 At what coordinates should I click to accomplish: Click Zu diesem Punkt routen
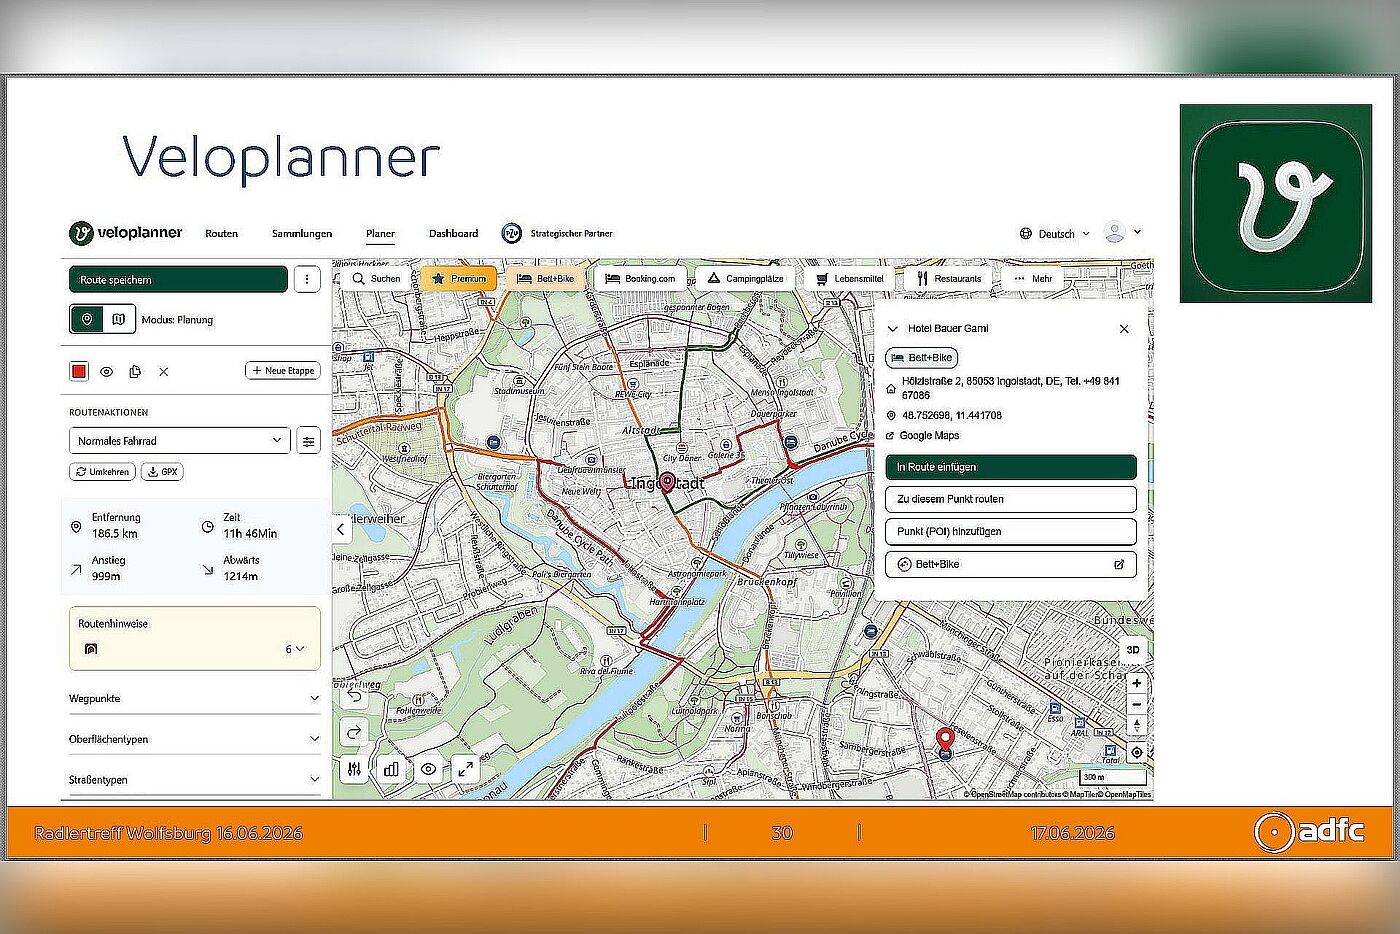click(1011, 499)
